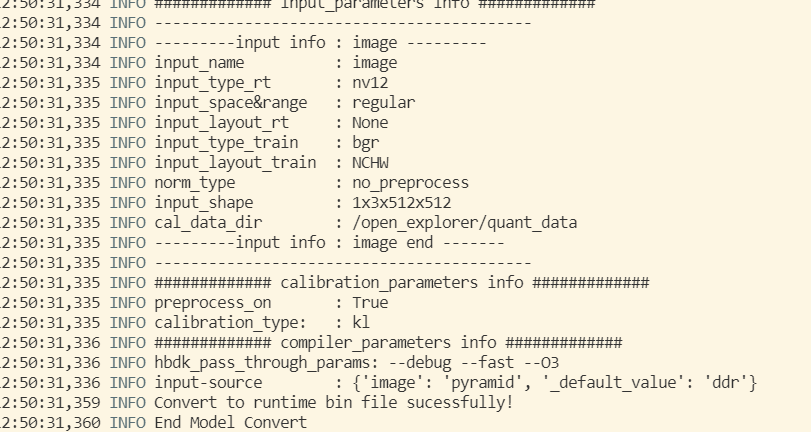Click the preprocess_on value True

(x=369, y=302)
